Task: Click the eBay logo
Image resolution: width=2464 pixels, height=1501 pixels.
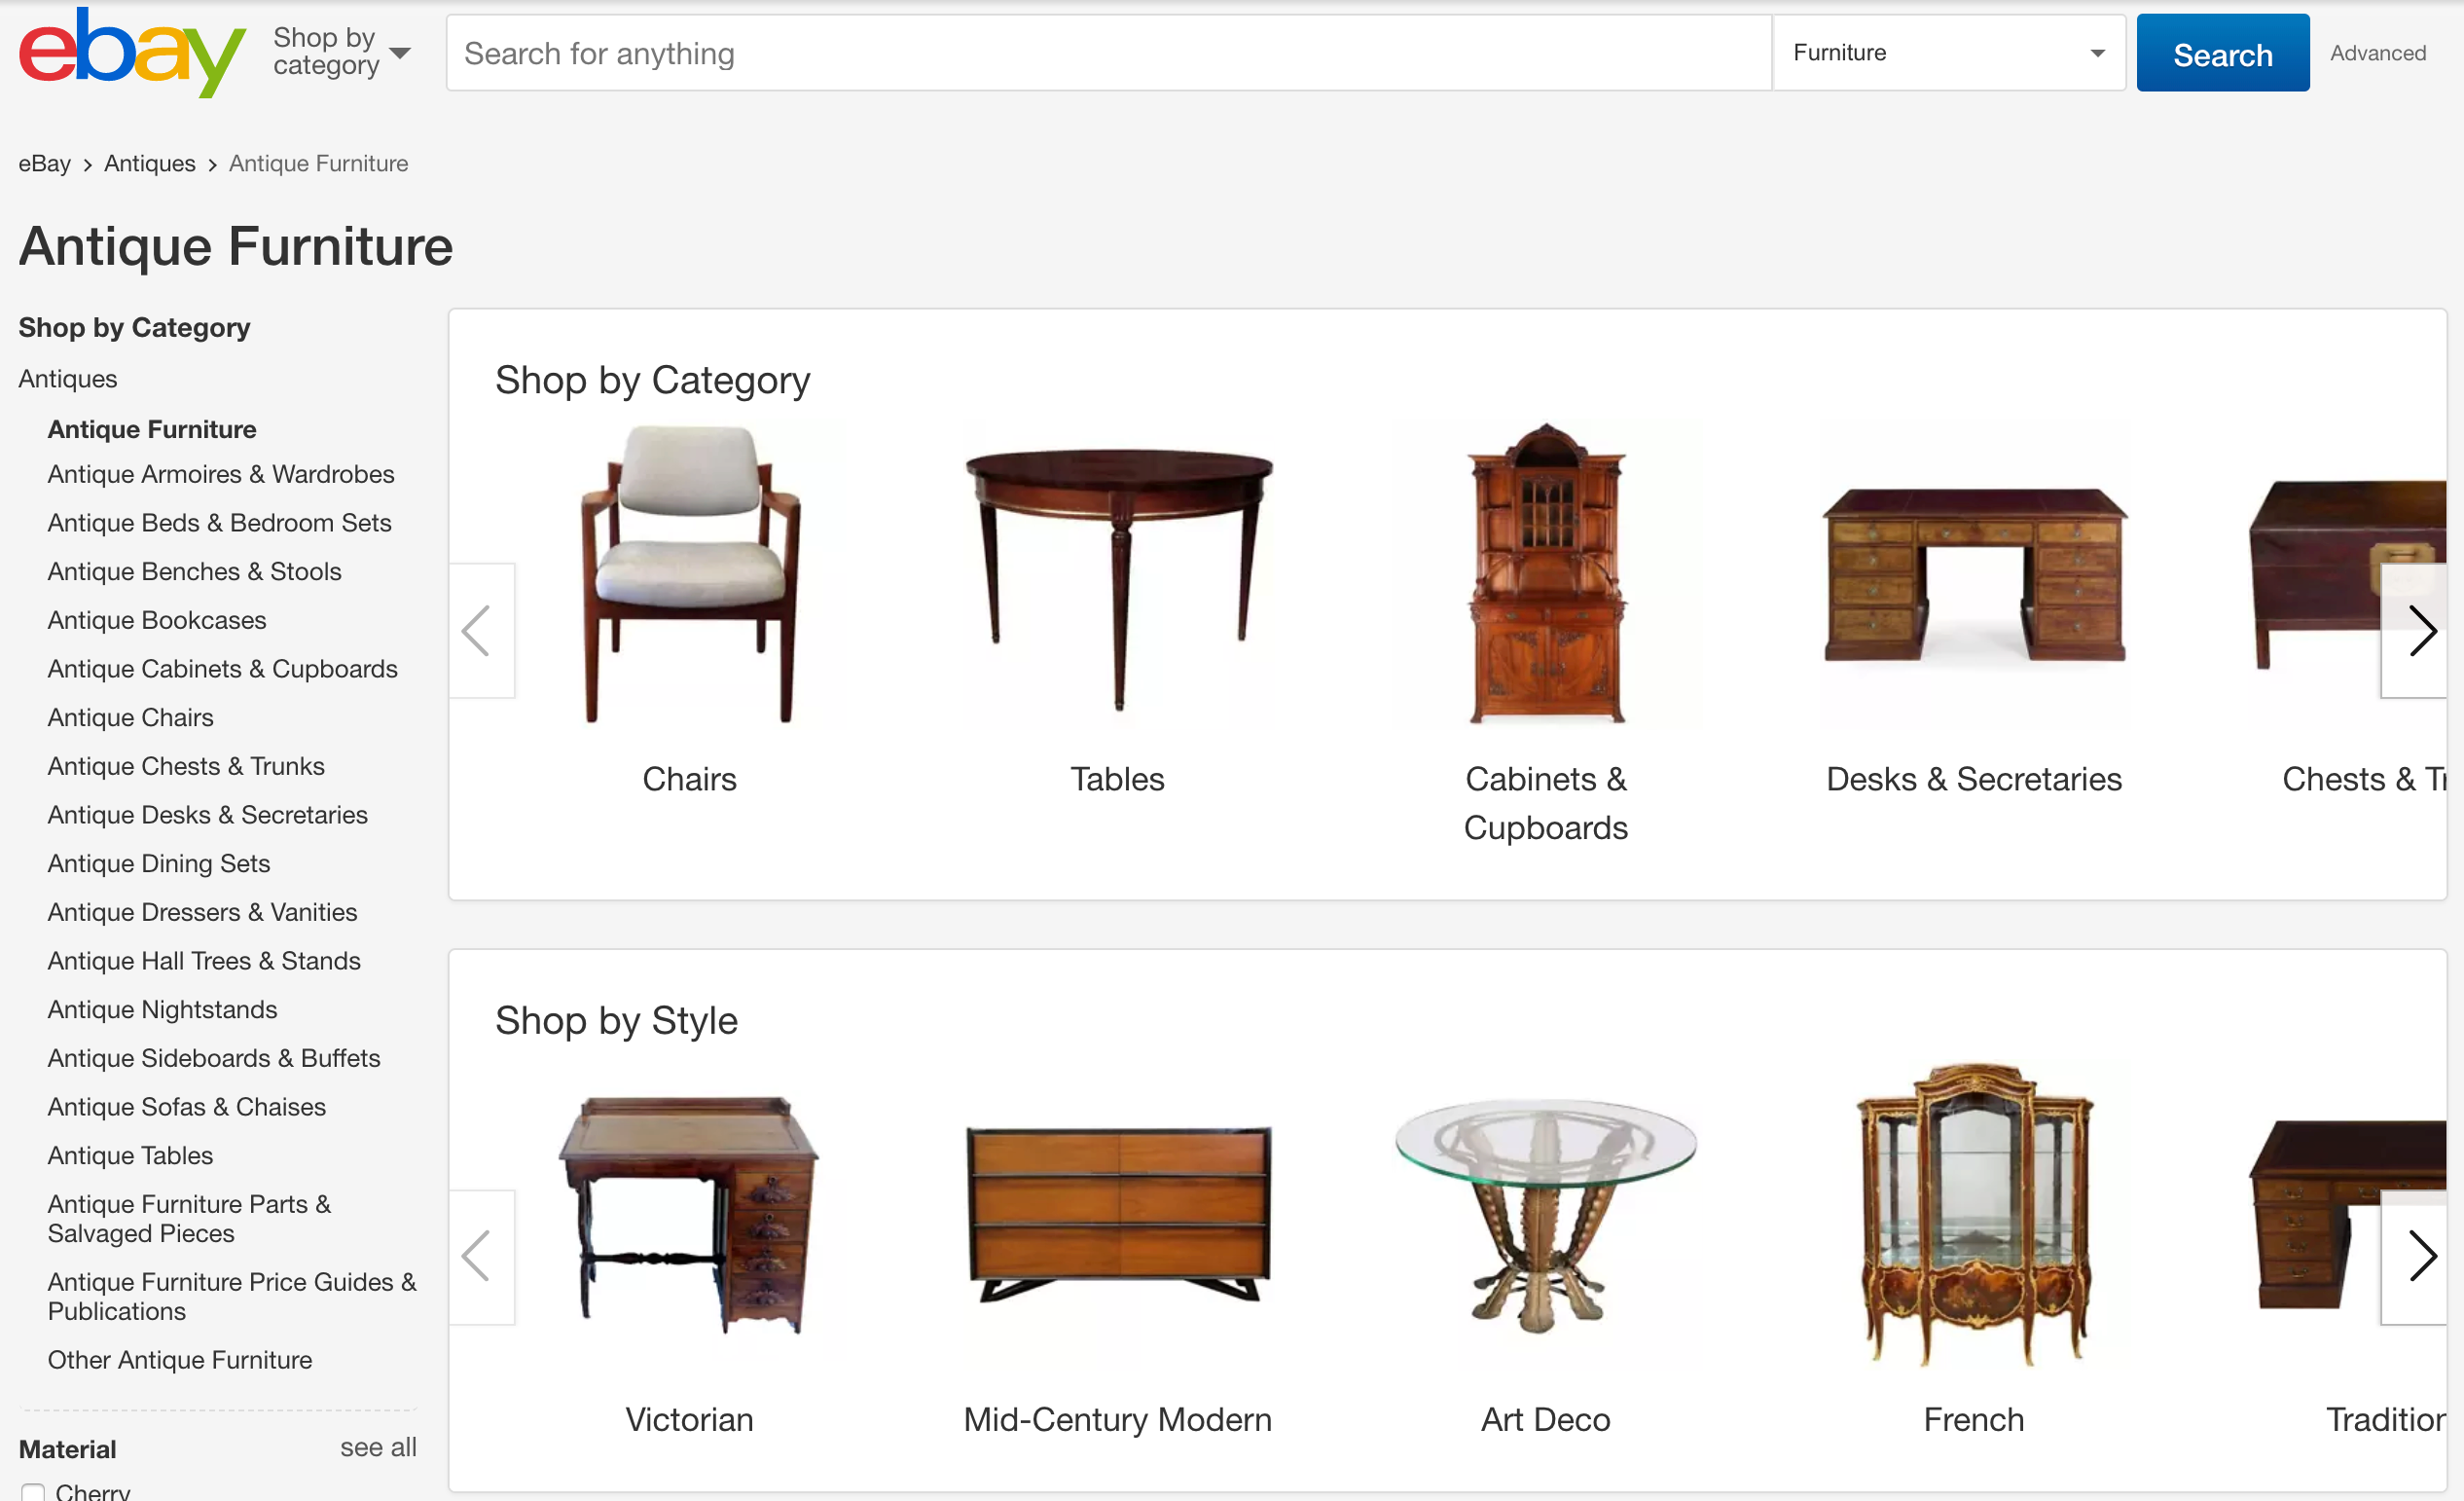Action: coord(132,52)
